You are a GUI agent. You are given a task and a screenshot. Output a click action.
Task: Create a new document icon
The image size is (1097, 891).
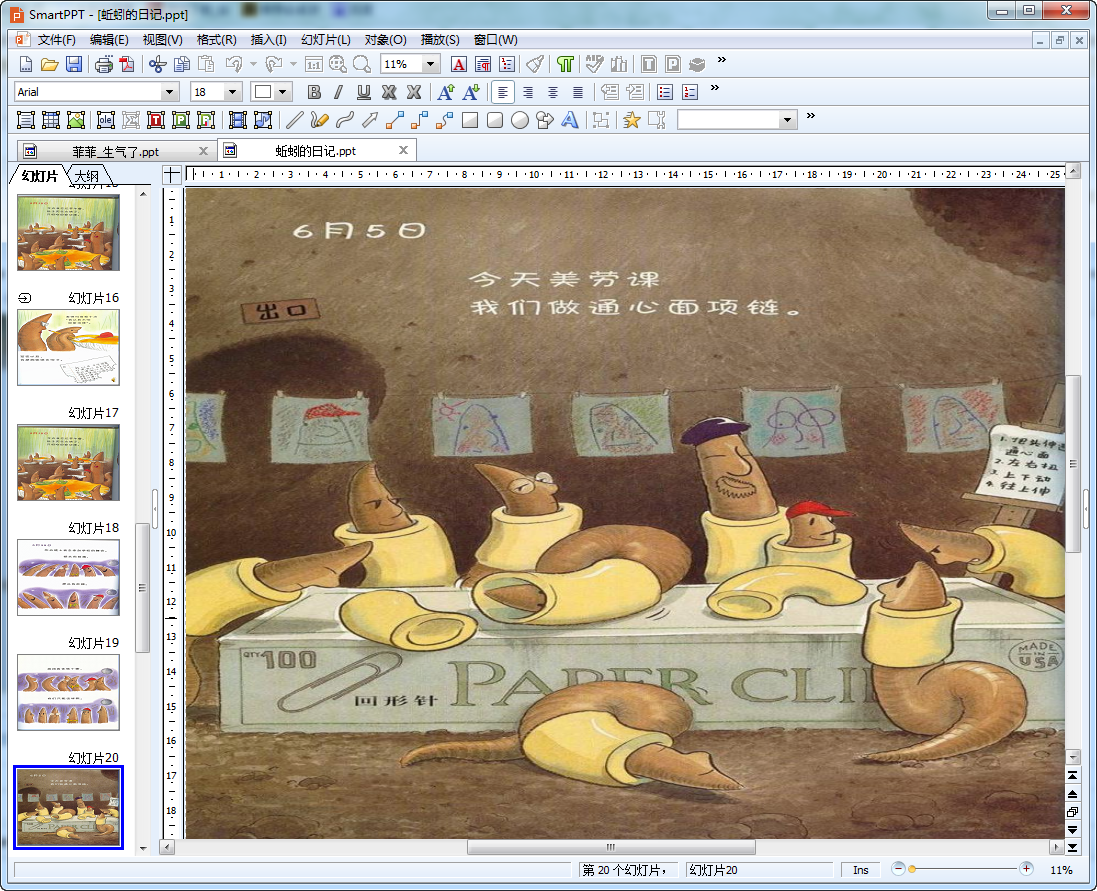tap(26, 64)
